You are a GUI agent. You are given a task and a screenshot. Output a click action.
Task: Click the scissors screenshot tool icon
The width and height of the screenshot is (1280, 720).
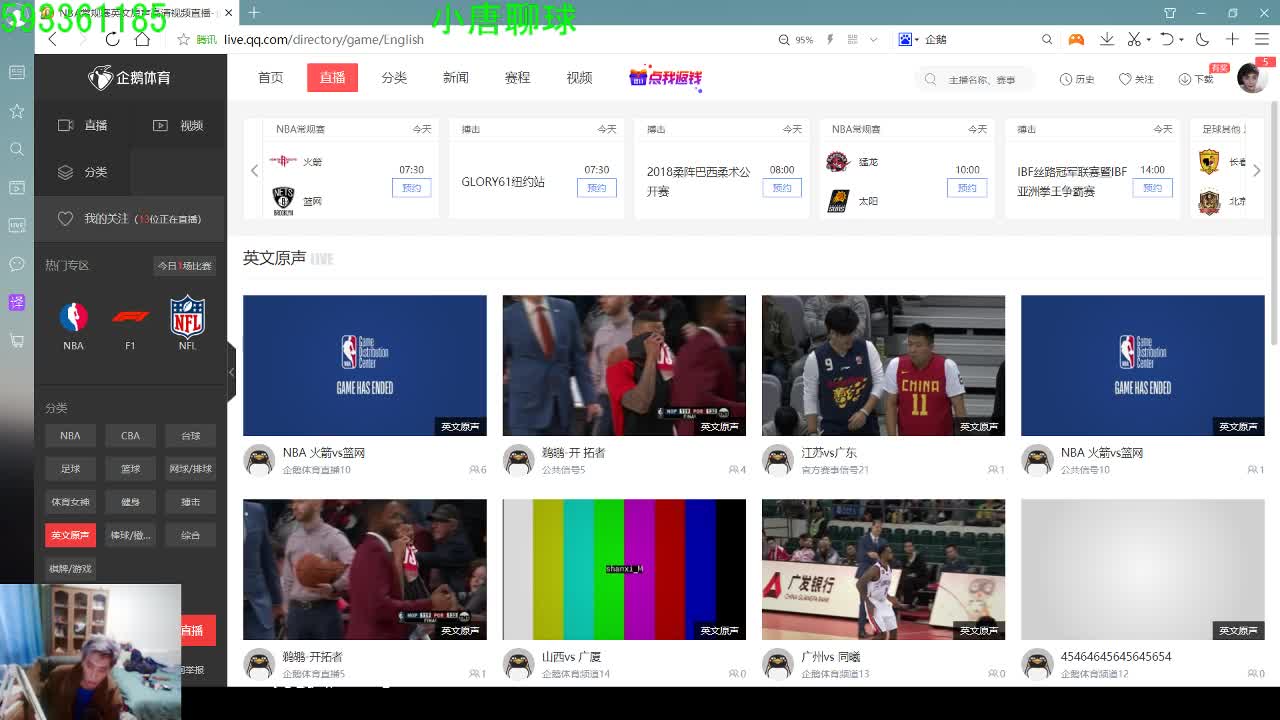click(1134, 39)
